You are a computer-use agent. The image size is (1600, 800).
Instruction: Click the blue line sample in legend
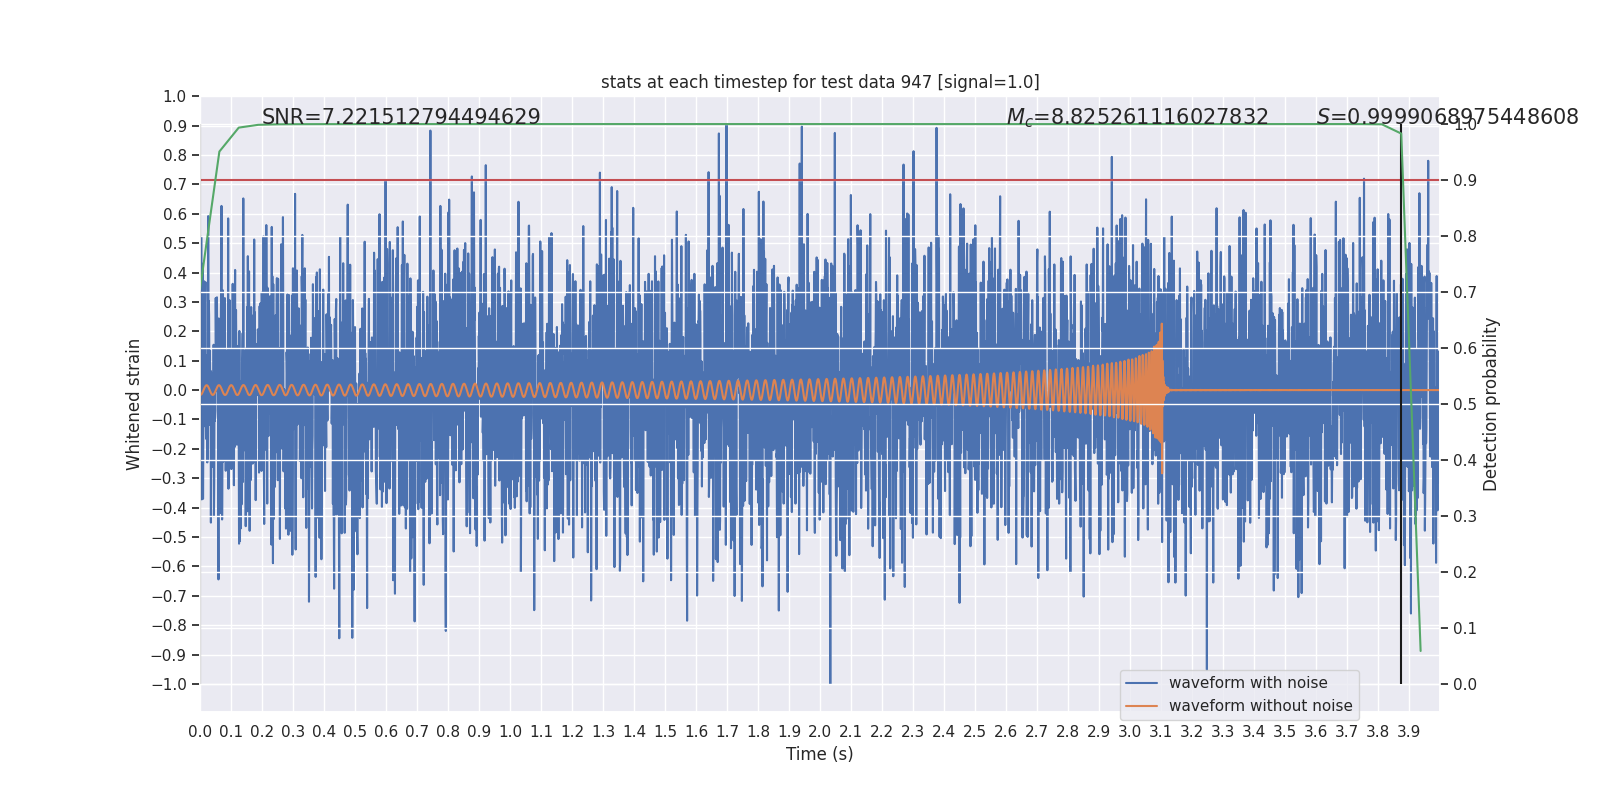(1142, 683)
